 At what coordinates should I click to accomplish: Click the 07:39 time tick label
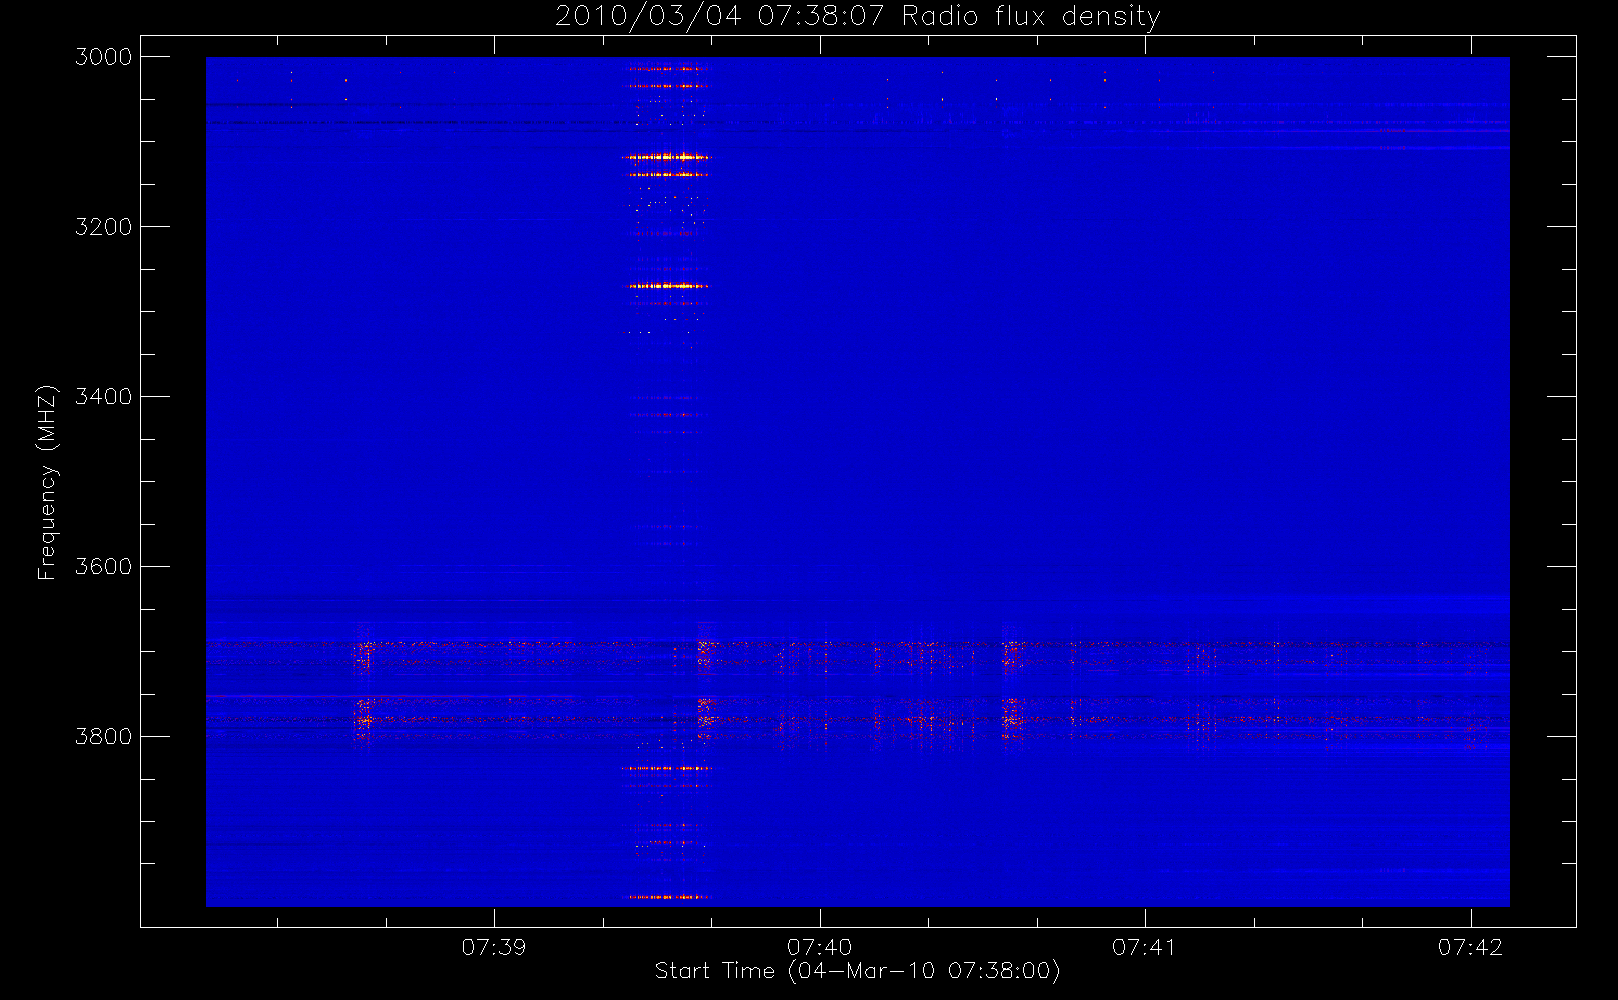[494, 947]
